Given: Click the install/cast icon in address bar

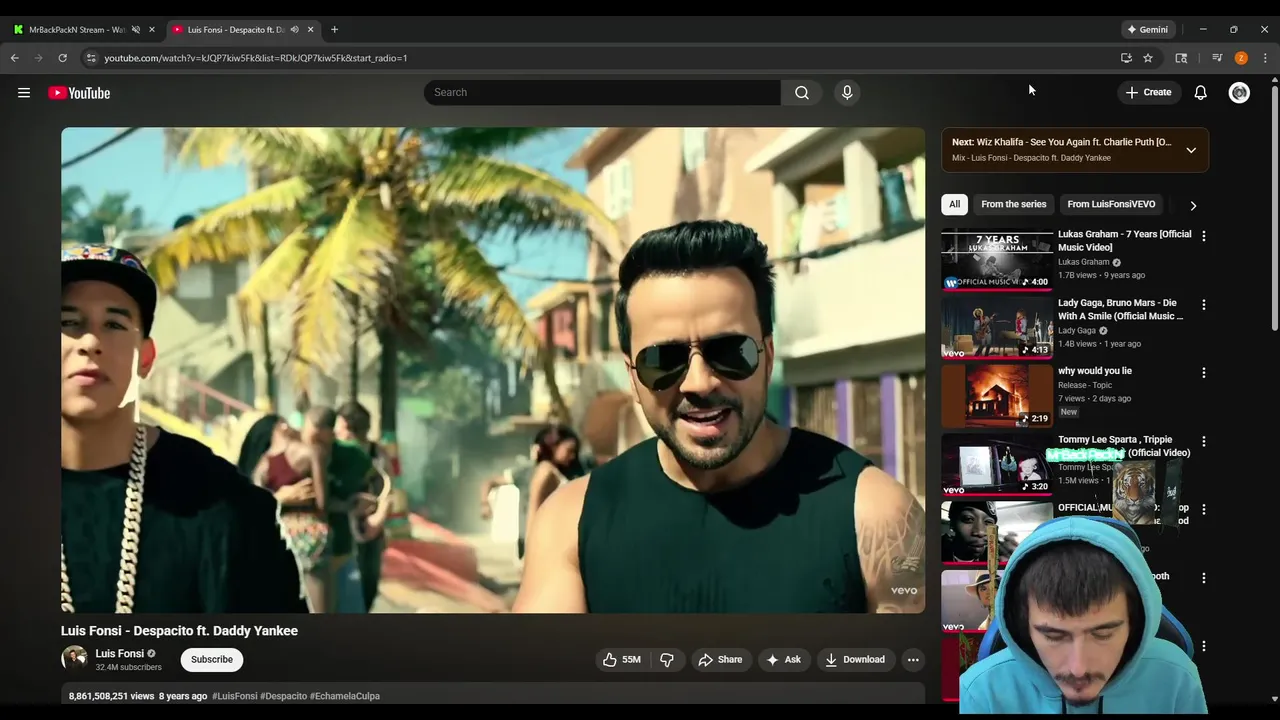Looking at the screenshot, I should tap(1126, 58).
